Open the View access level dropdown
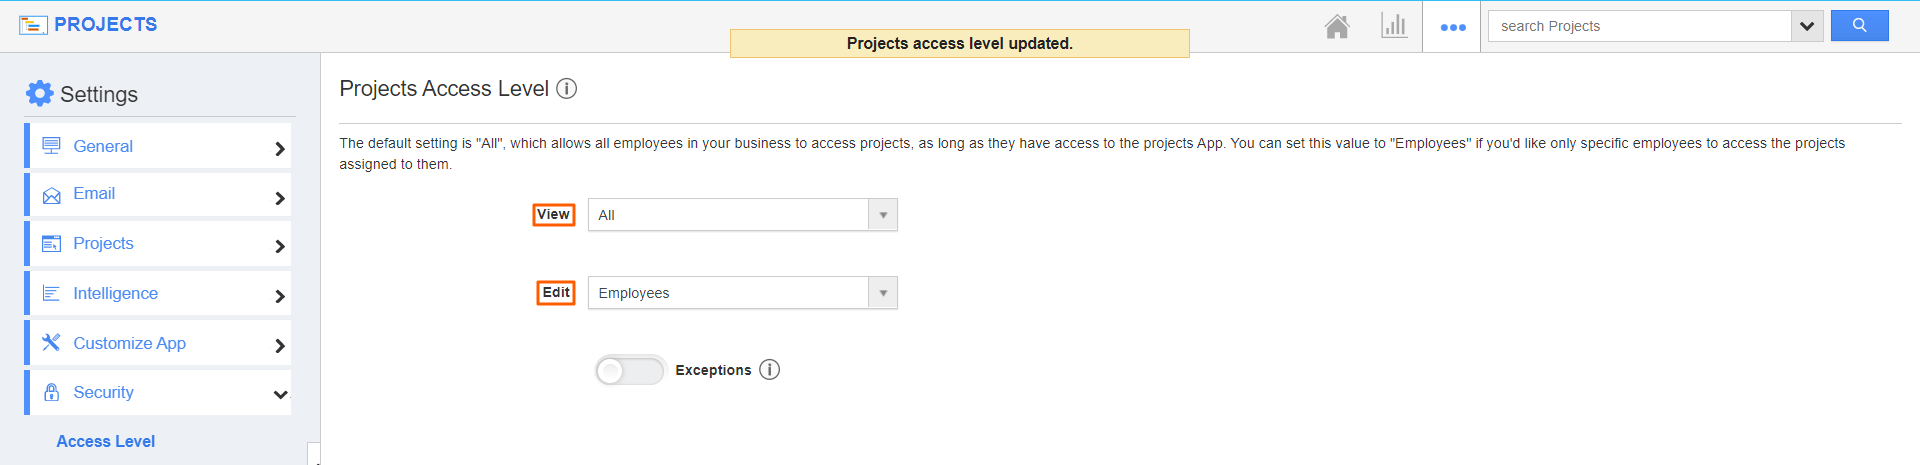The width and height of the screenshot is (1920, 465). pos(742,215)
